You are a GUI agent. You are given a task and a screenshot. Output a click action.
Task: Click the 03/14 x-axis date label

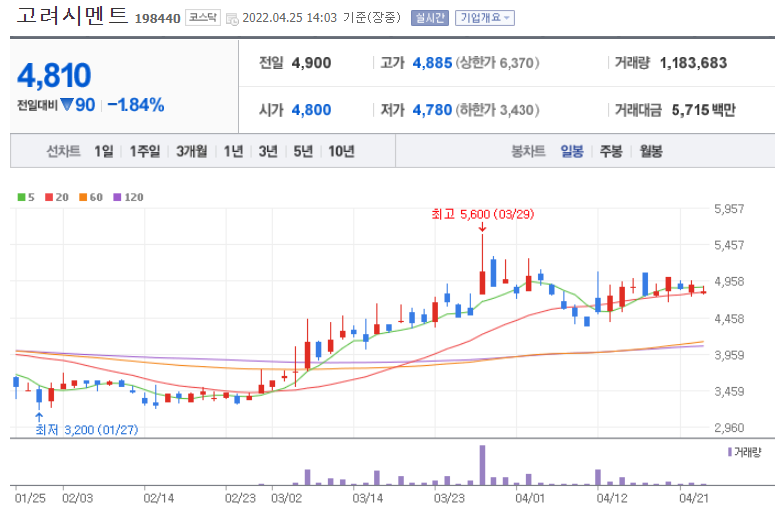[367, 498]
